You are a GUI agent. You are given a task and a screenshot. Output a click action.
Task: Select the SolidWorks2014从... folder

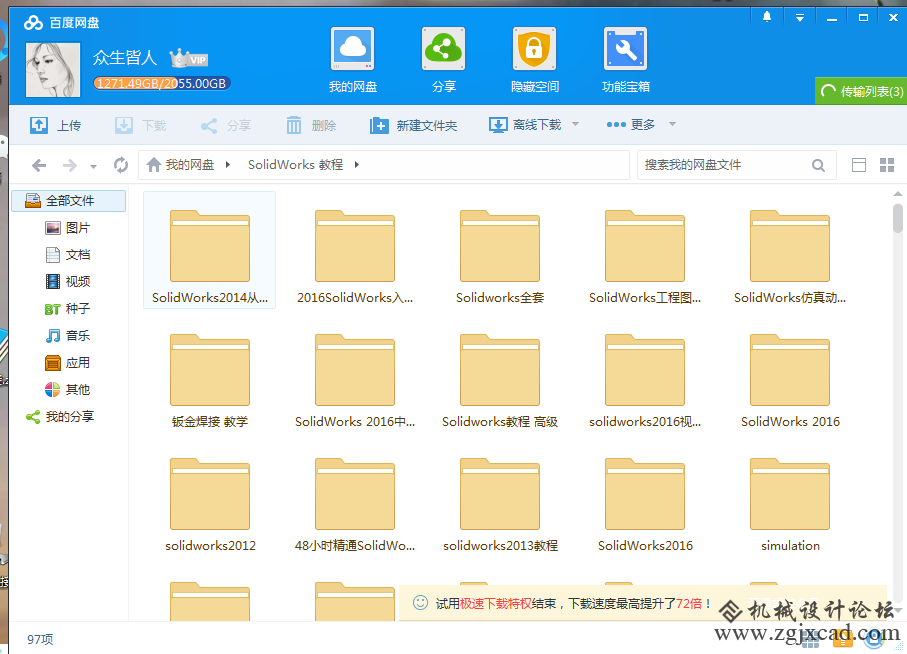[x=209, y=250]
